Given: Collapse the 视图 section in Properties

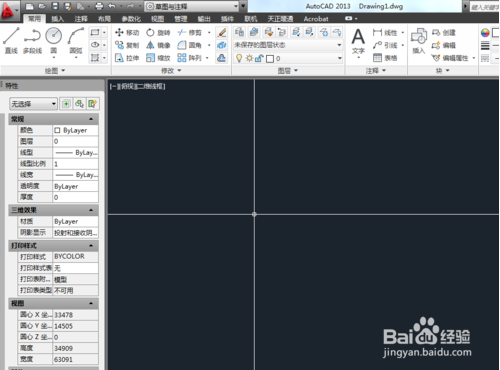Looking at the screenshot, I should pos(91,303).
